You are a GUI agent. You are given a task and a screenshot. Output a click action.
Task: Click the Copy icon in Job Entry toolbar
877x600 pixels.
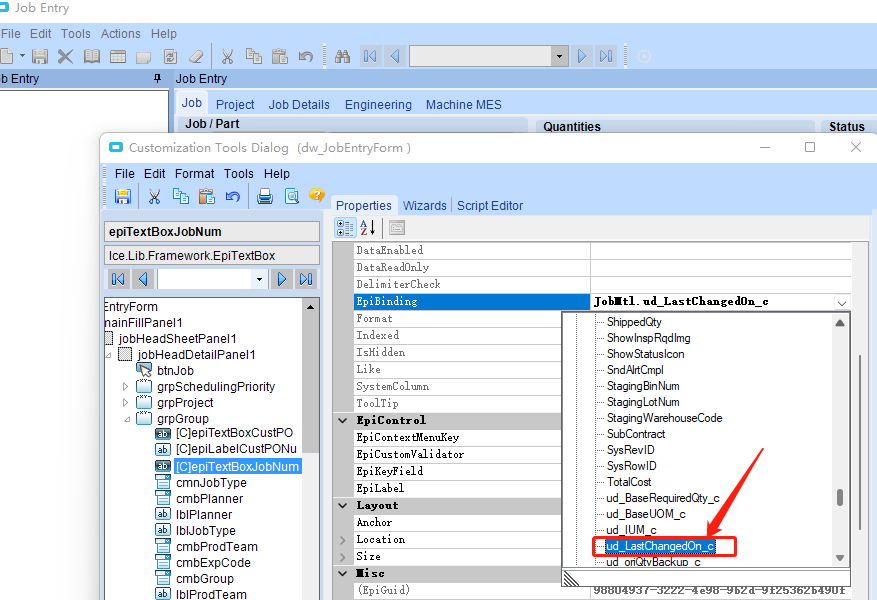[x=254, y=56]
